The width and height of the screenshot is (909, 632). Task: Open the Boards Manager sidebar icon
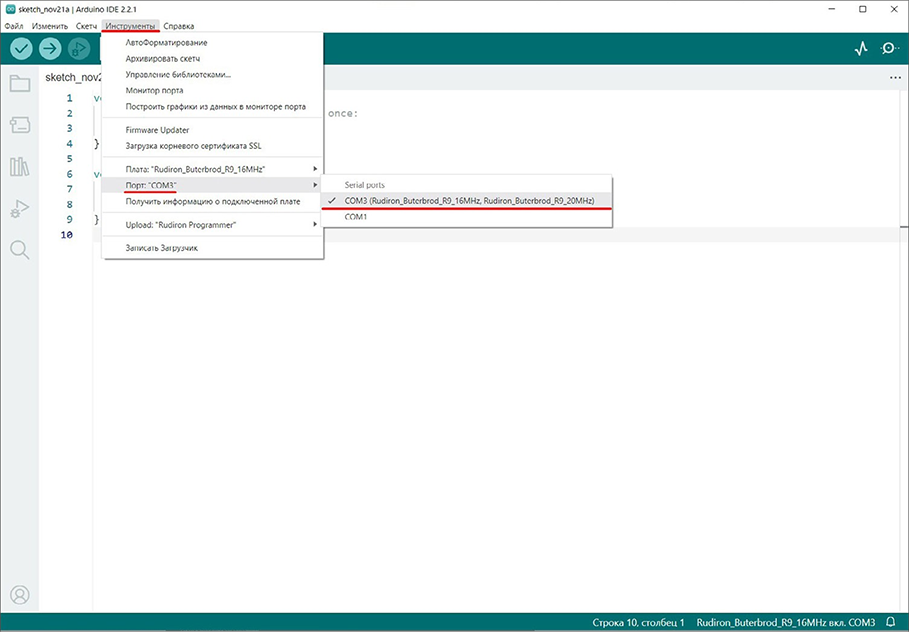20,125
